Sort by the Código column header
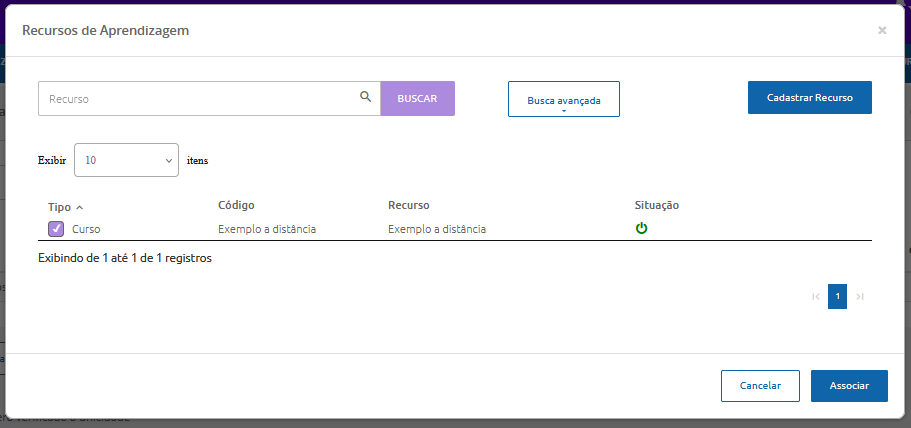Image resolution: width=911 pixels, height=428 pixels. click(x=236, y=205)
